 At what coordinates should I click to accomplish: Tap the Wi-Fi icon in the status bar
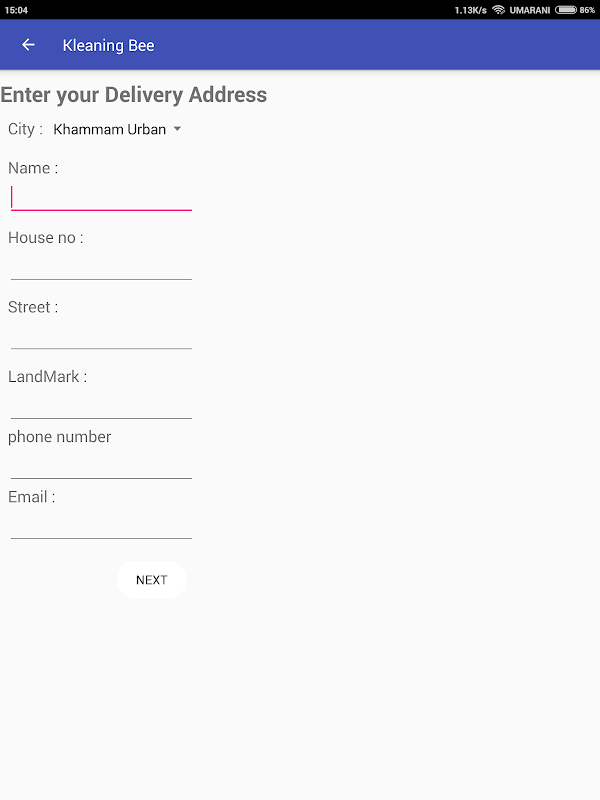point(498,9)
